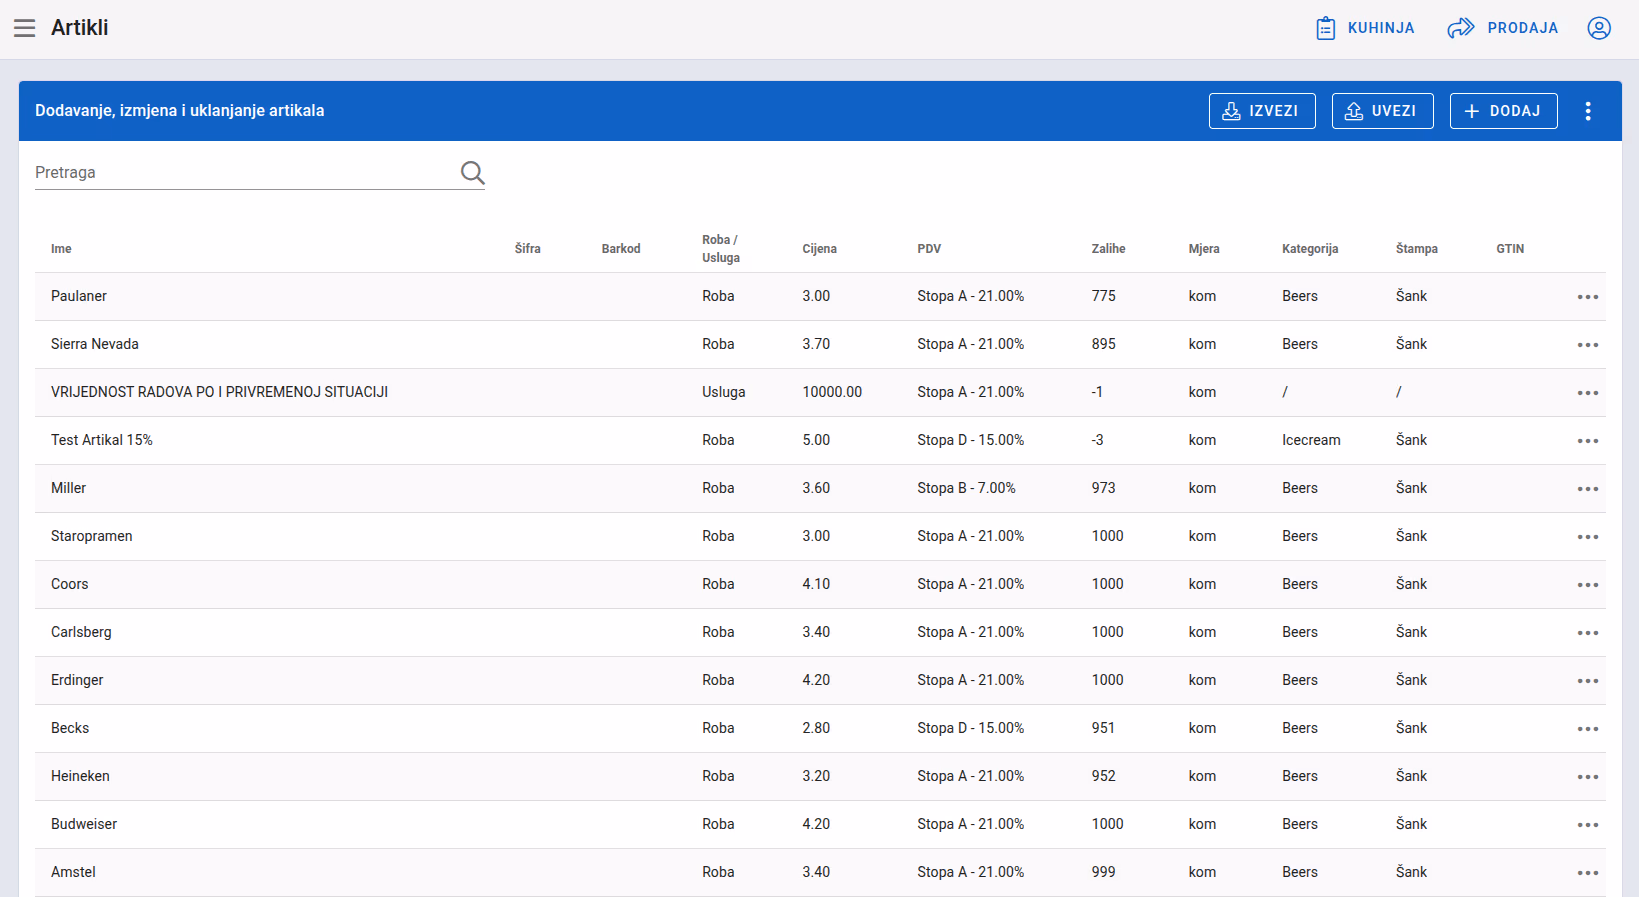
Task: Open row actions for Sierra Nevada
Action: coord(1588,345)
